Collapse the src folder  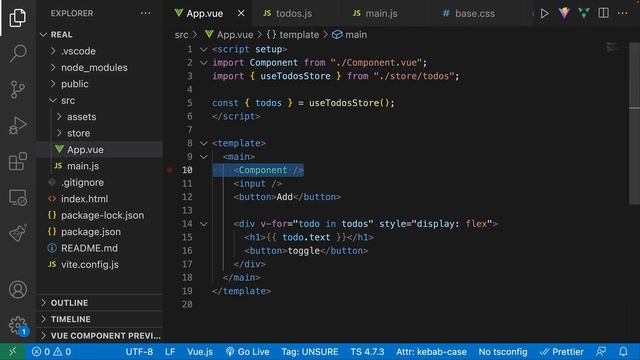pyautogui.click(x=53, y=100)
